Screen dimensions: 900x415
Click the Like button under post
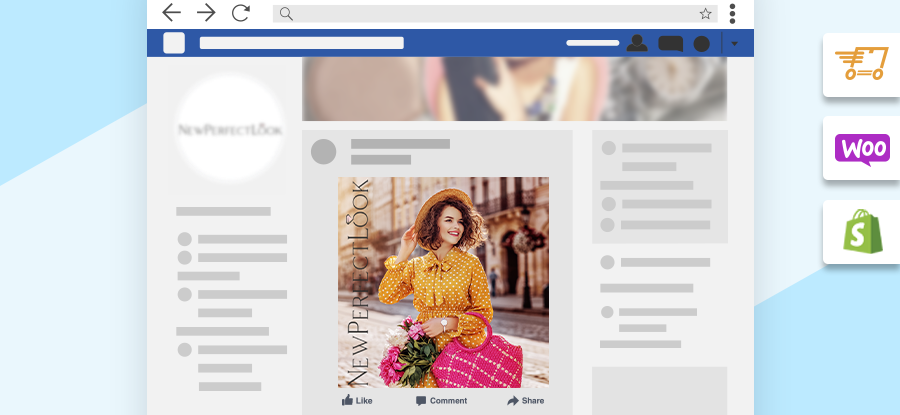357,400
